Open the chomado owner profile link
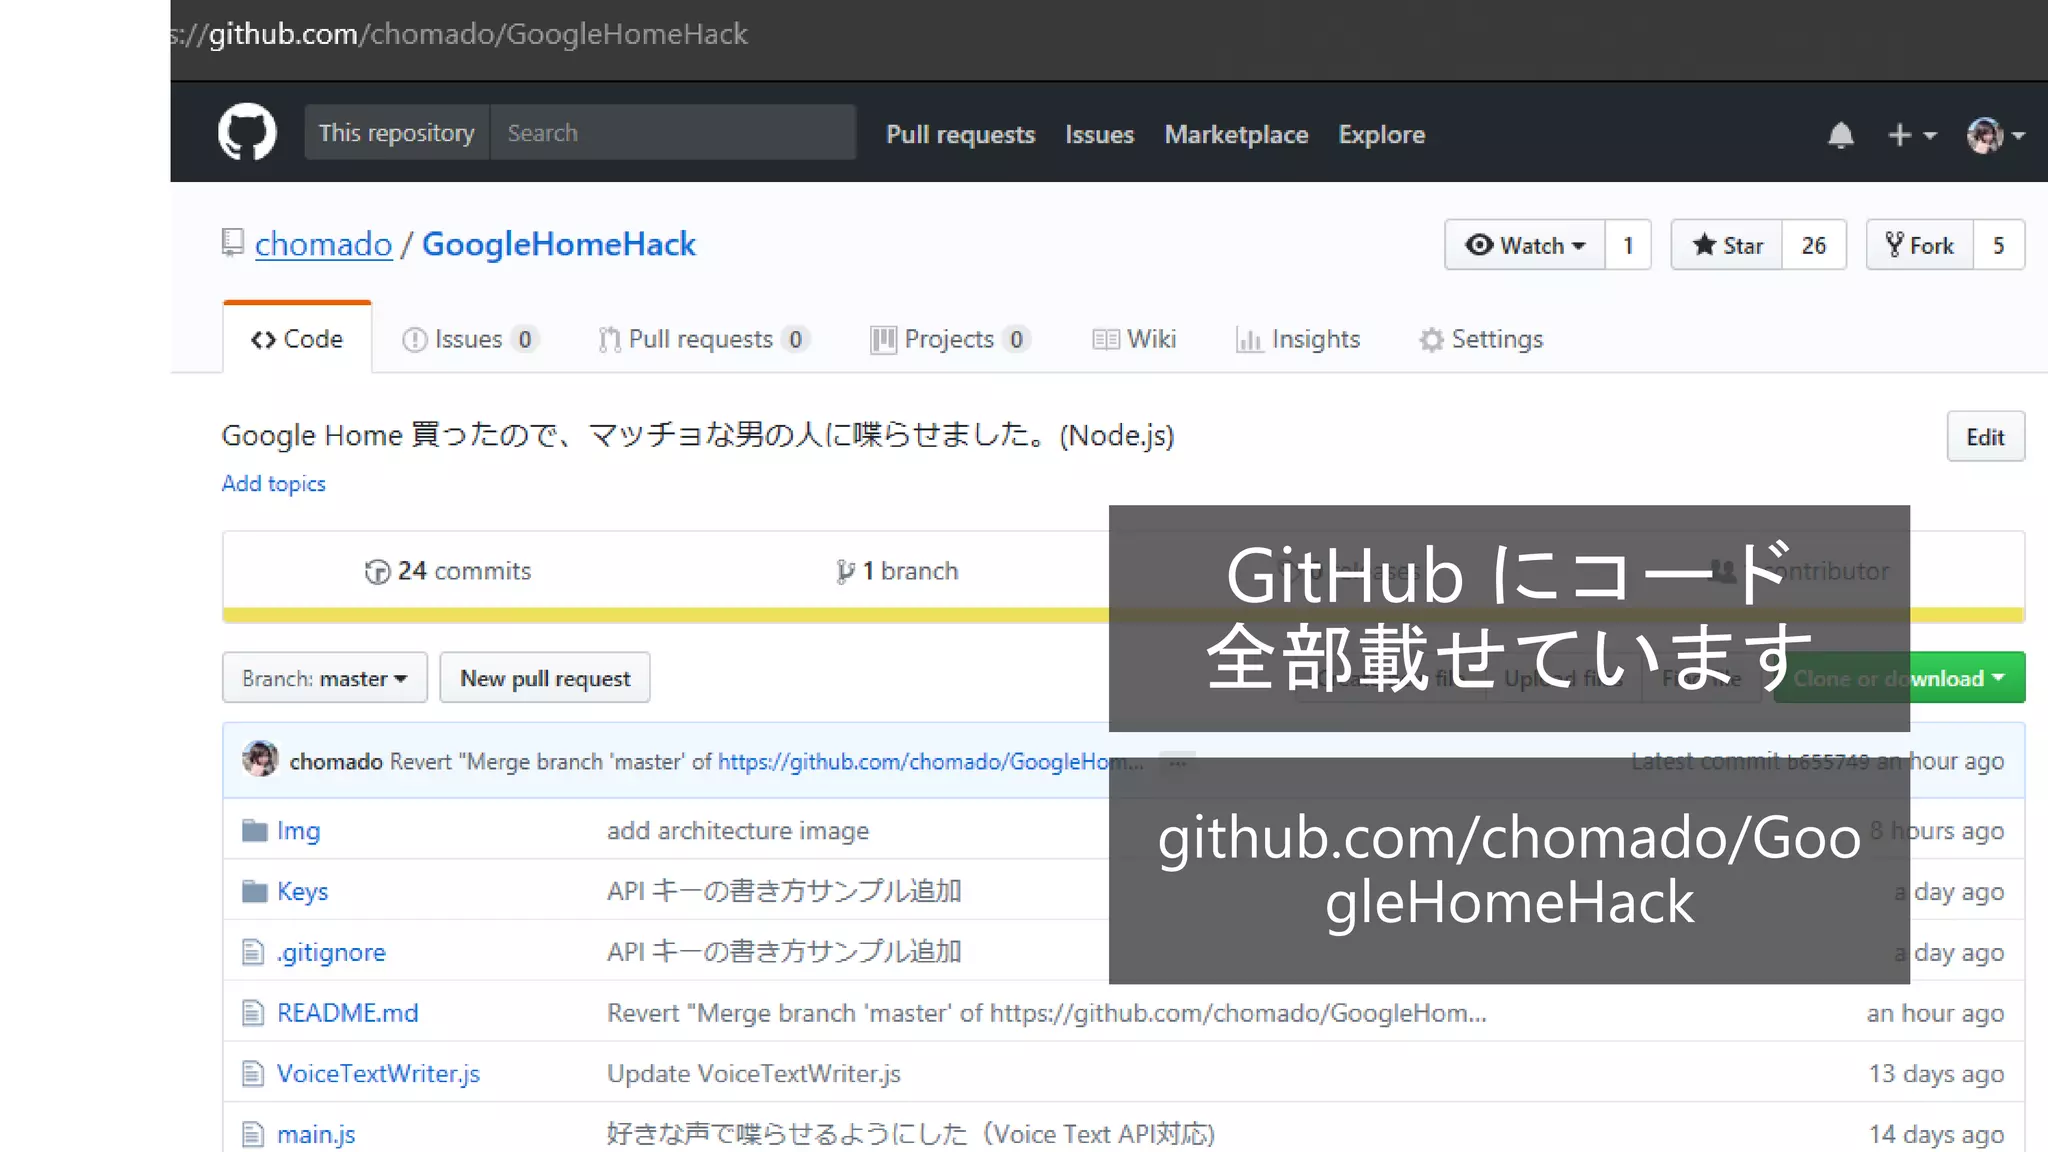The width and height of the screenshot is (2048, 1152). 323,244
